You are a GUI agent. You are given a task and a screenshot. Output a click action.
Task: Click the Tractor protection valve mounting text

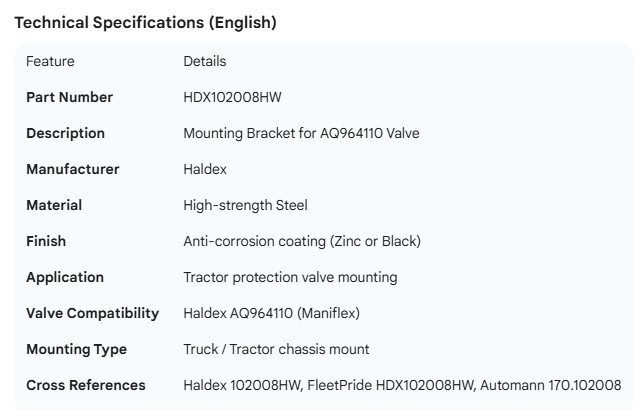tap(290, 277)
